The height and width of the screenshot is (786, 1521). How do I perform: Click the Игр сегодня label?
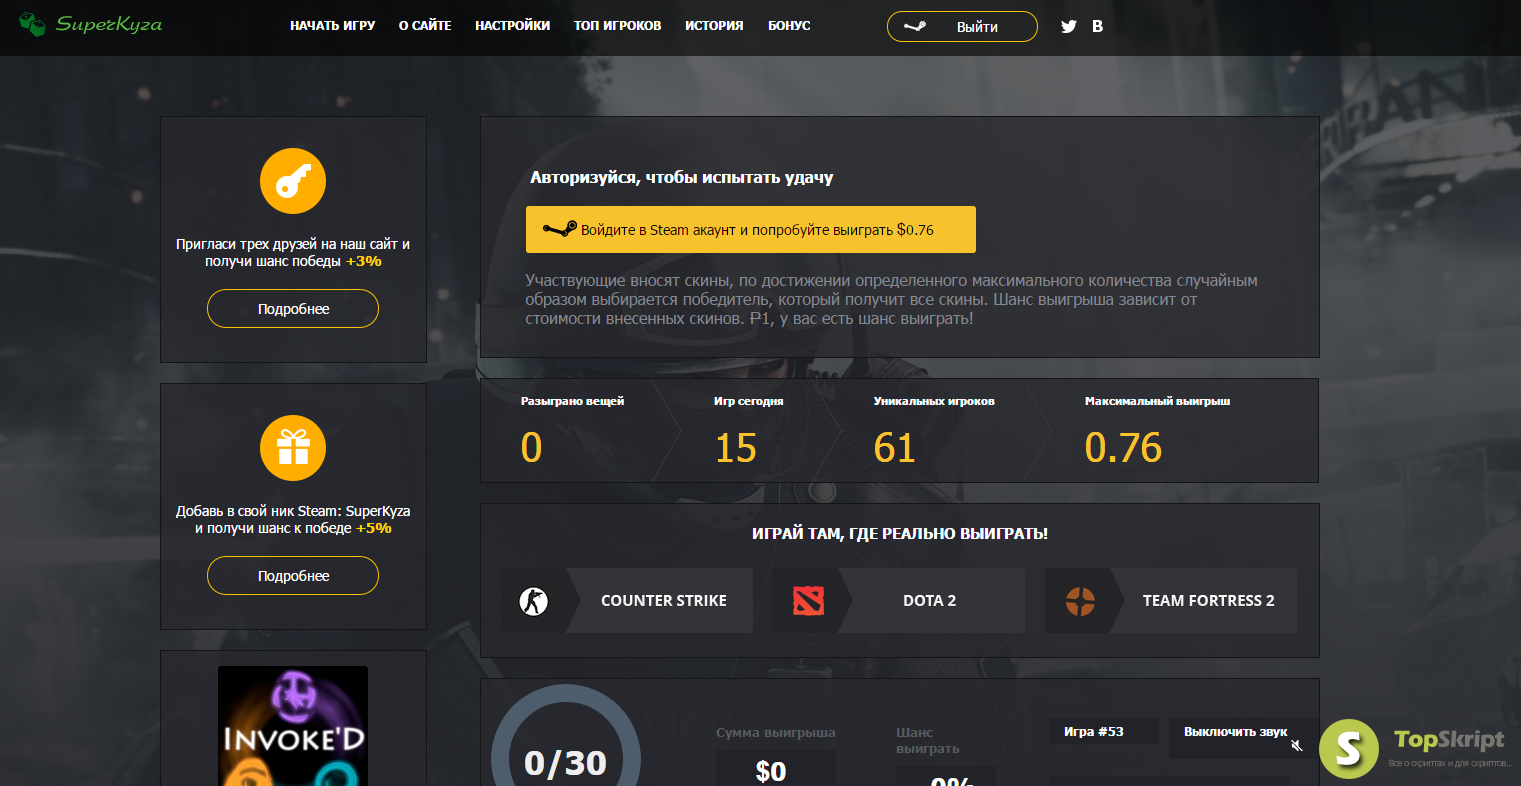[x=749, y=401]
